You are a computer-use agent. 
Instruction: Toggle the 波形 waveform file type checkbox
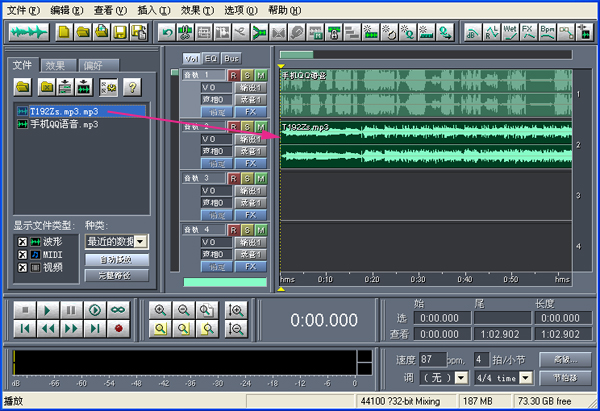click(x=23, y=242)
